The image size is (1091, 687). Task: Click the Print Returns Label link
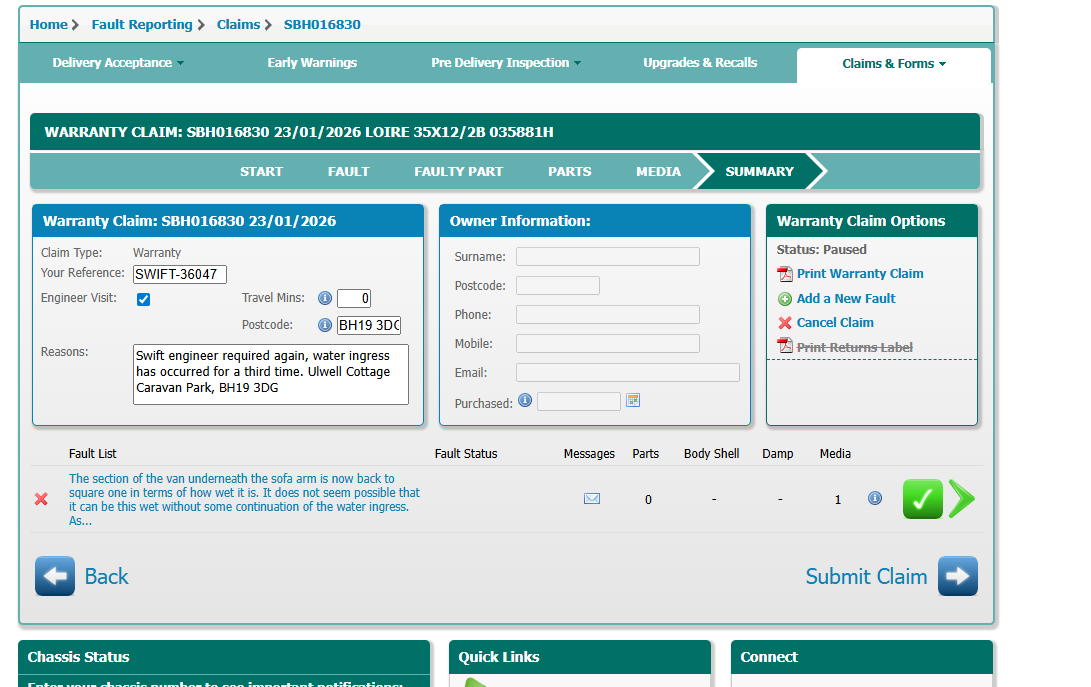[x=854, y=347]
